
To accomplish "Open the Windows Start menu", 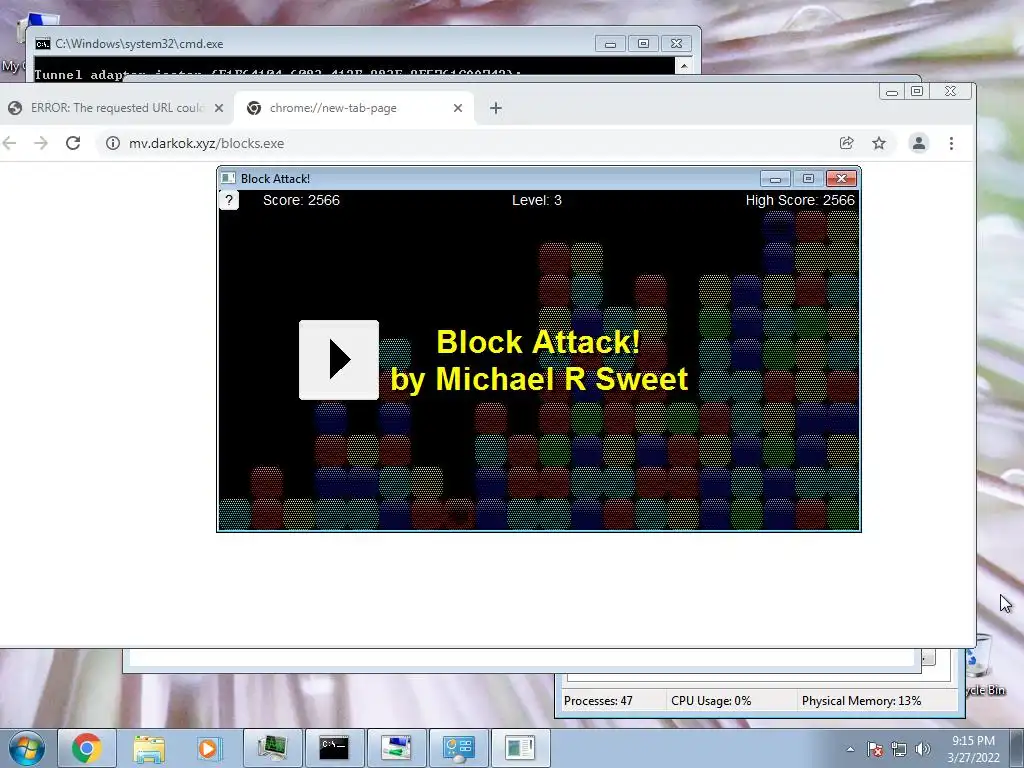I will [x=26, y=748].
